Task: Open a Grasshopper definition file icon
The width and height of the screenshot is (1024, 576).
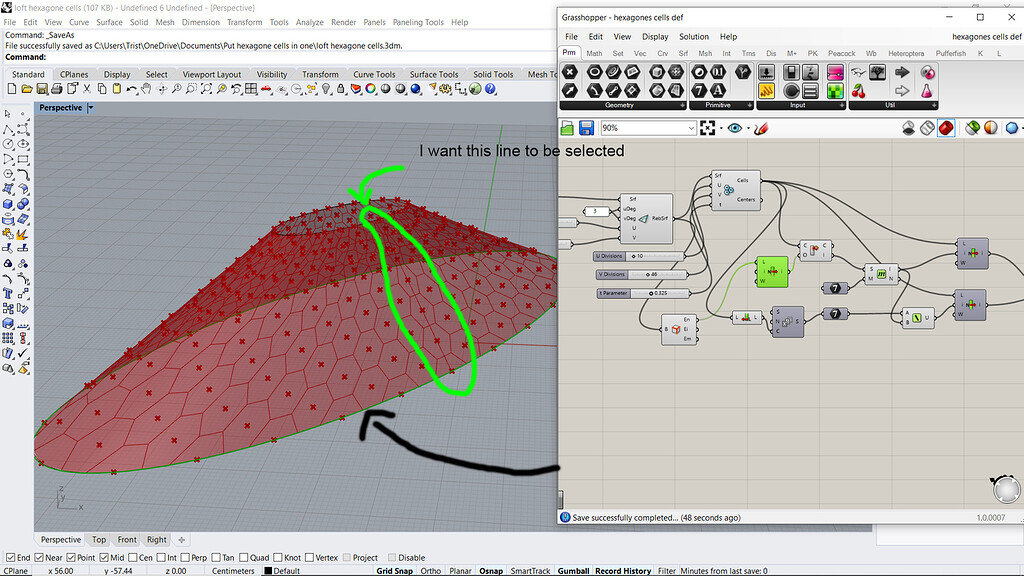Action: pyautogui.click(x=566, y=128)
